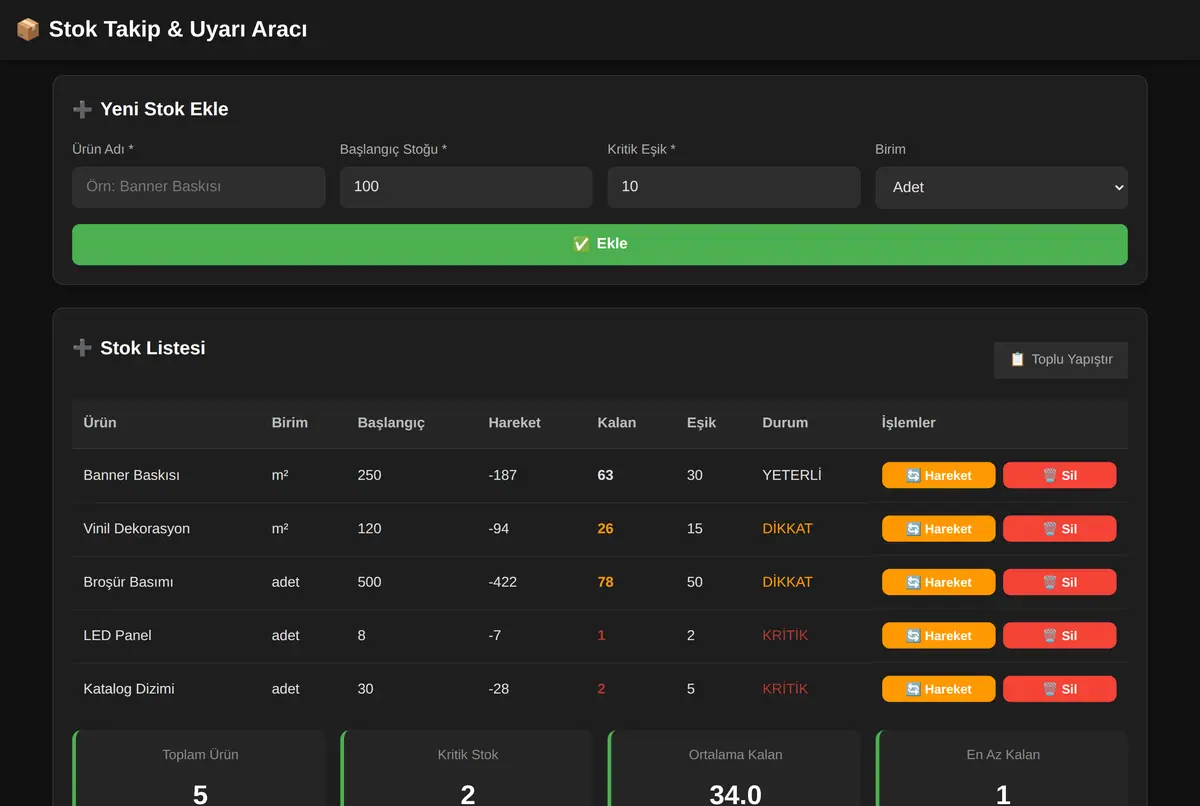The image size is (1200, 806).
Task: Click the Kalan column header
Action: click(x=616, y=423)
